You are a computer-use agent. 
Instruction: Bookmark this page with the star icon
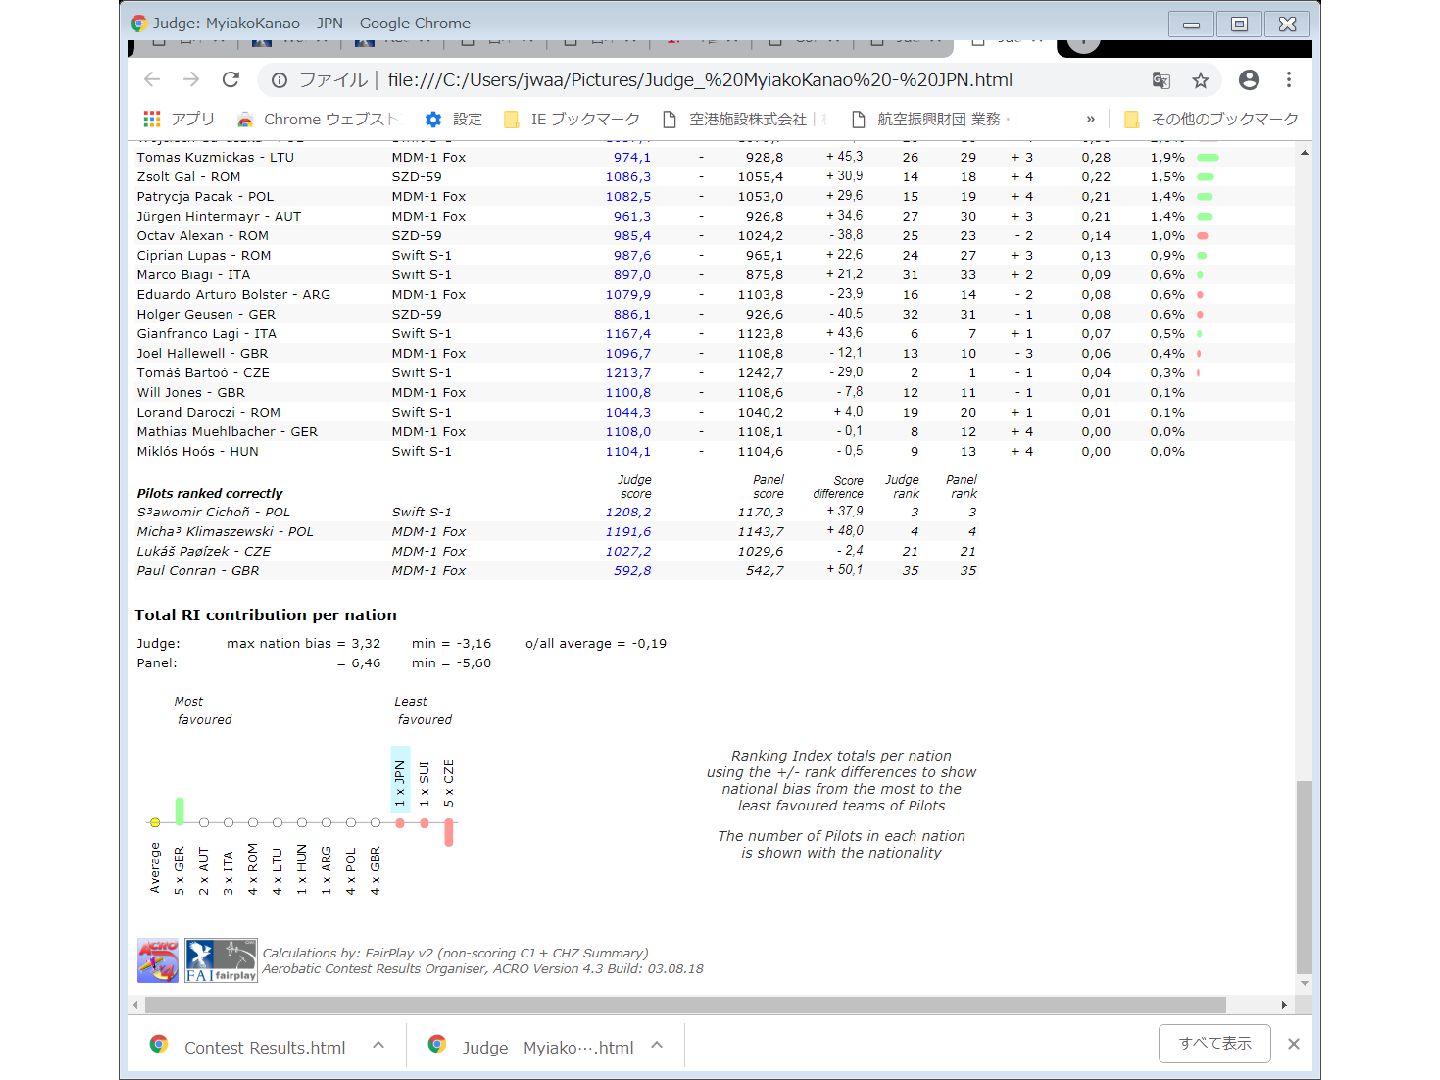coord(1201,80)
